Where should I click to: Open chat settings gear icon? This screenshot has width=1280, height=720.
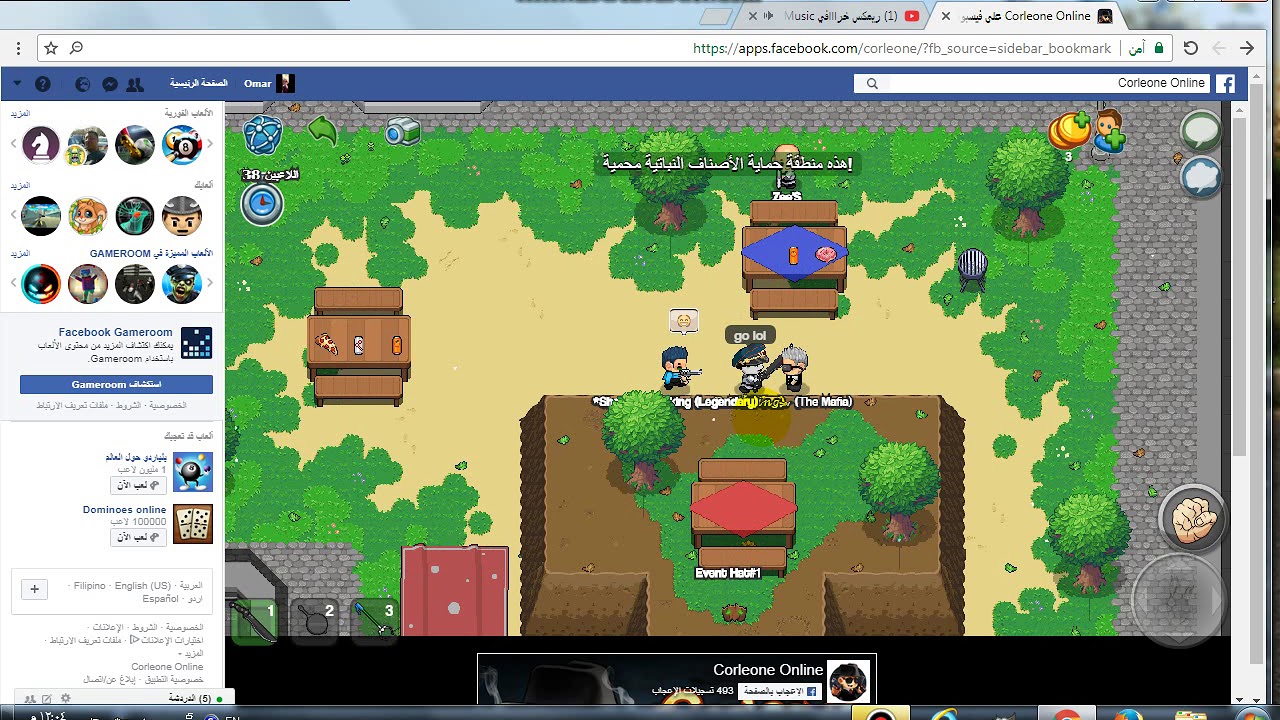click(x=66, y=699)
